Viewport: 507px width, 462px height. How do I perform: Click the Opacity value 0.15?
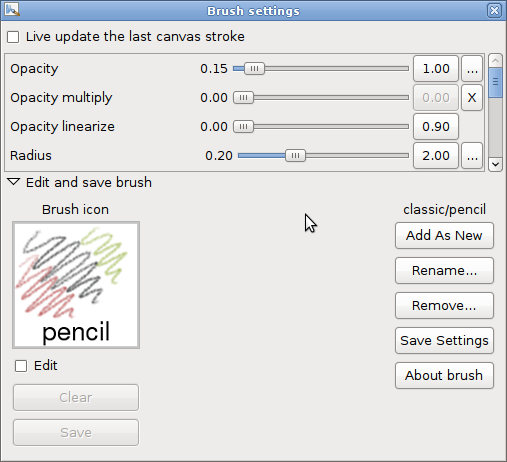click(214, 69)
